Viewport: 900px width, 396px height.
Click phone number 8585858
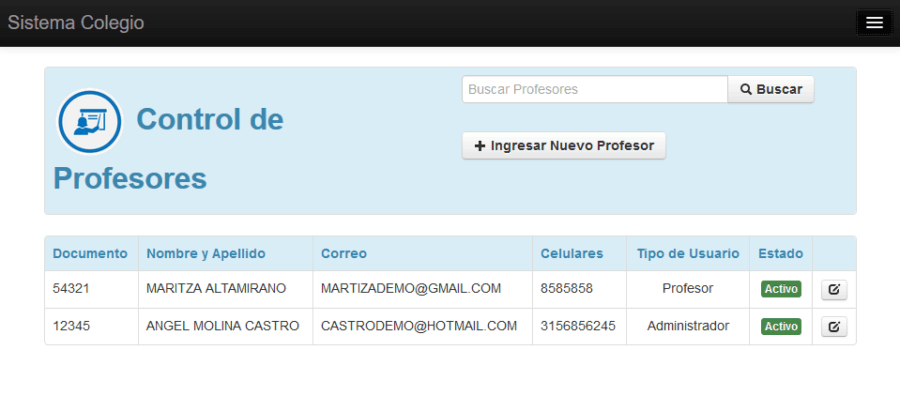point(567,289)
